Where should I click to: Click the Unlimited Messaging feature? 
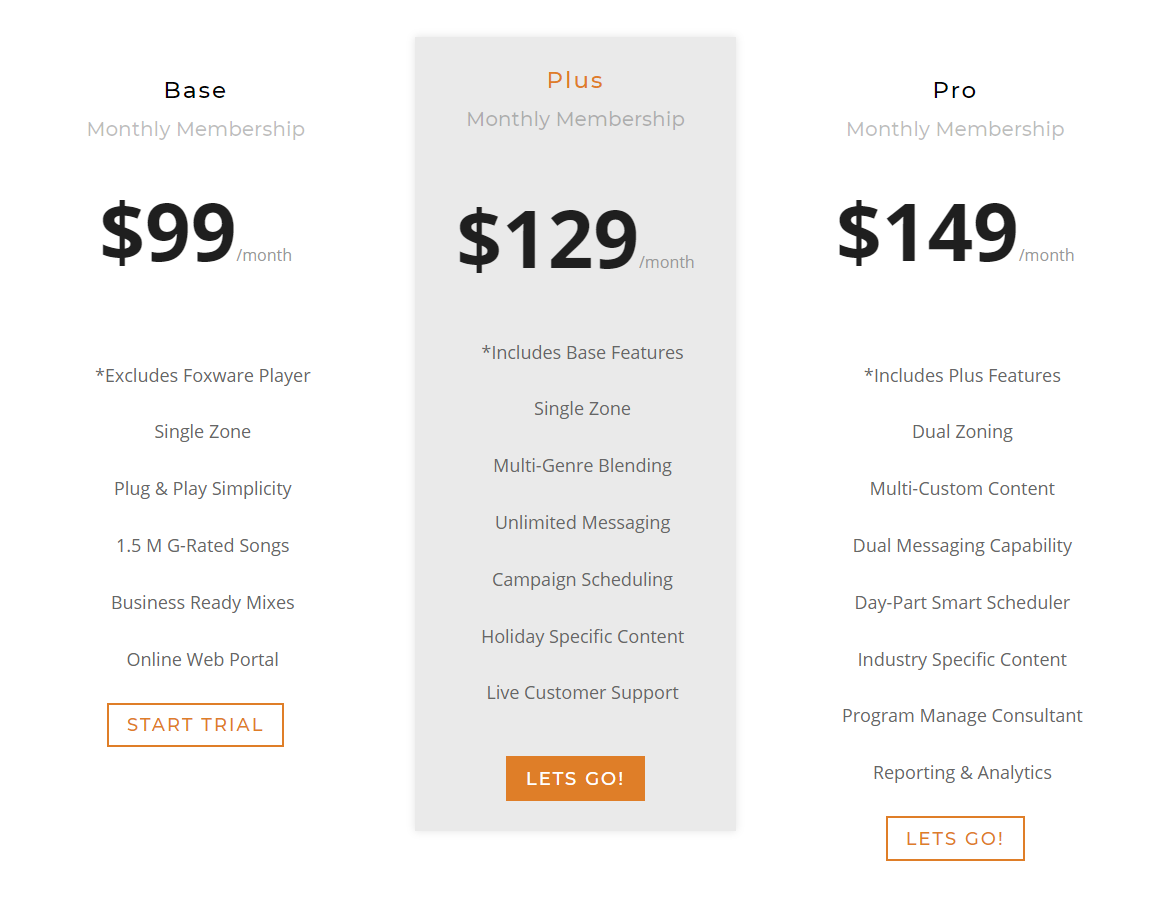[x=582, y=523]
